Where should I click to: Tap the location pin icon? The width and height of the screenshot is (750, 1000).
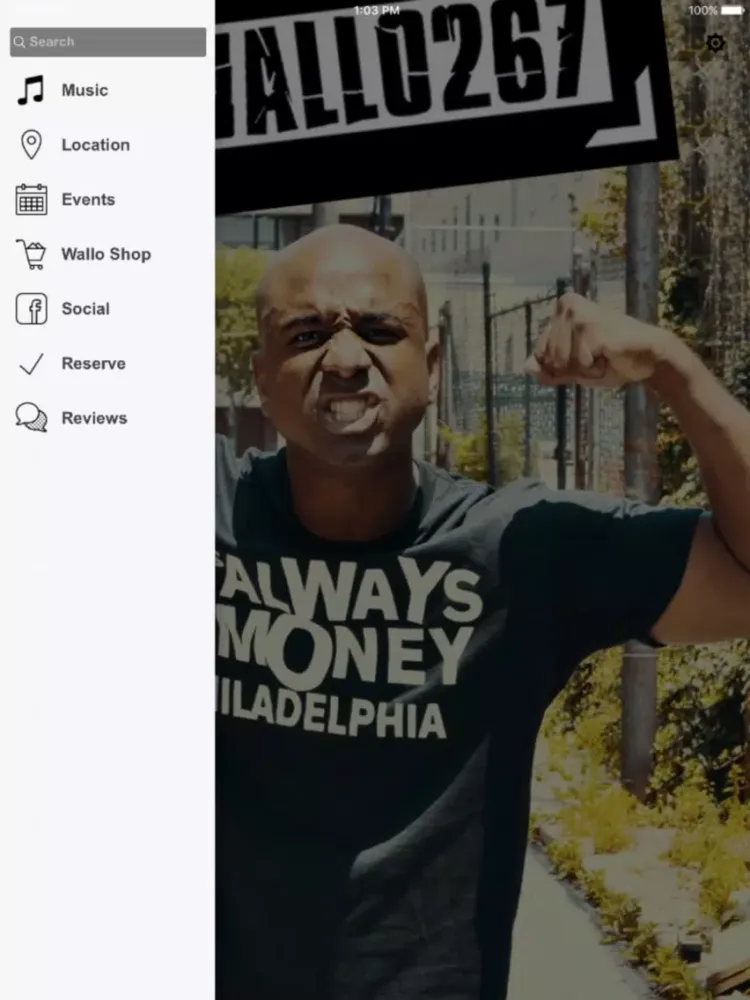pos(31,145)
